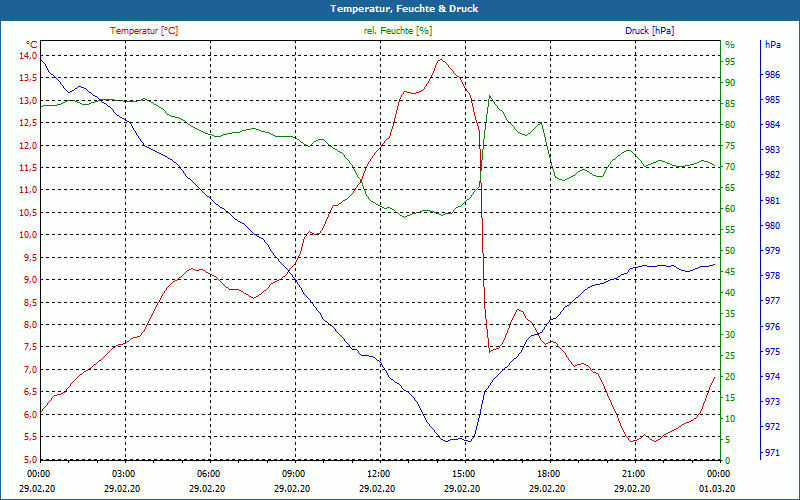Click the "15:00" time axis label
The image size is (800, 500).
click(x=462, y=474)
